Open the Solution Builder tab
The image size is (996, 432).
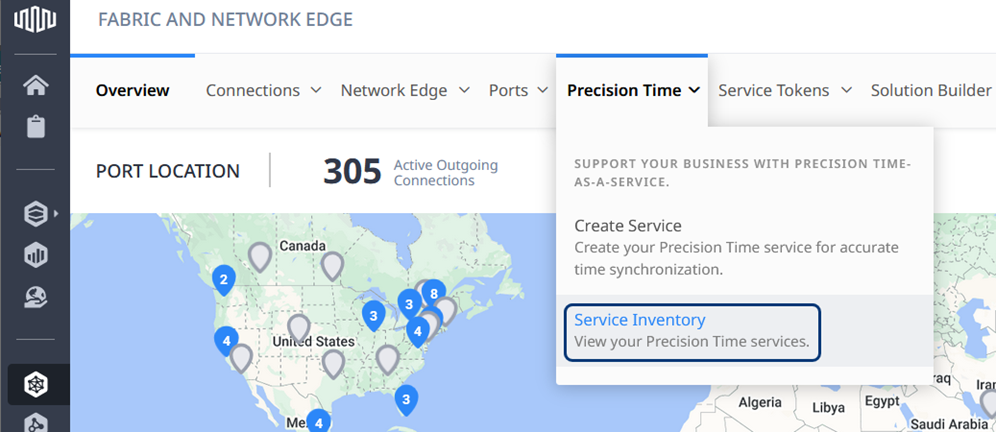(931, 90)
